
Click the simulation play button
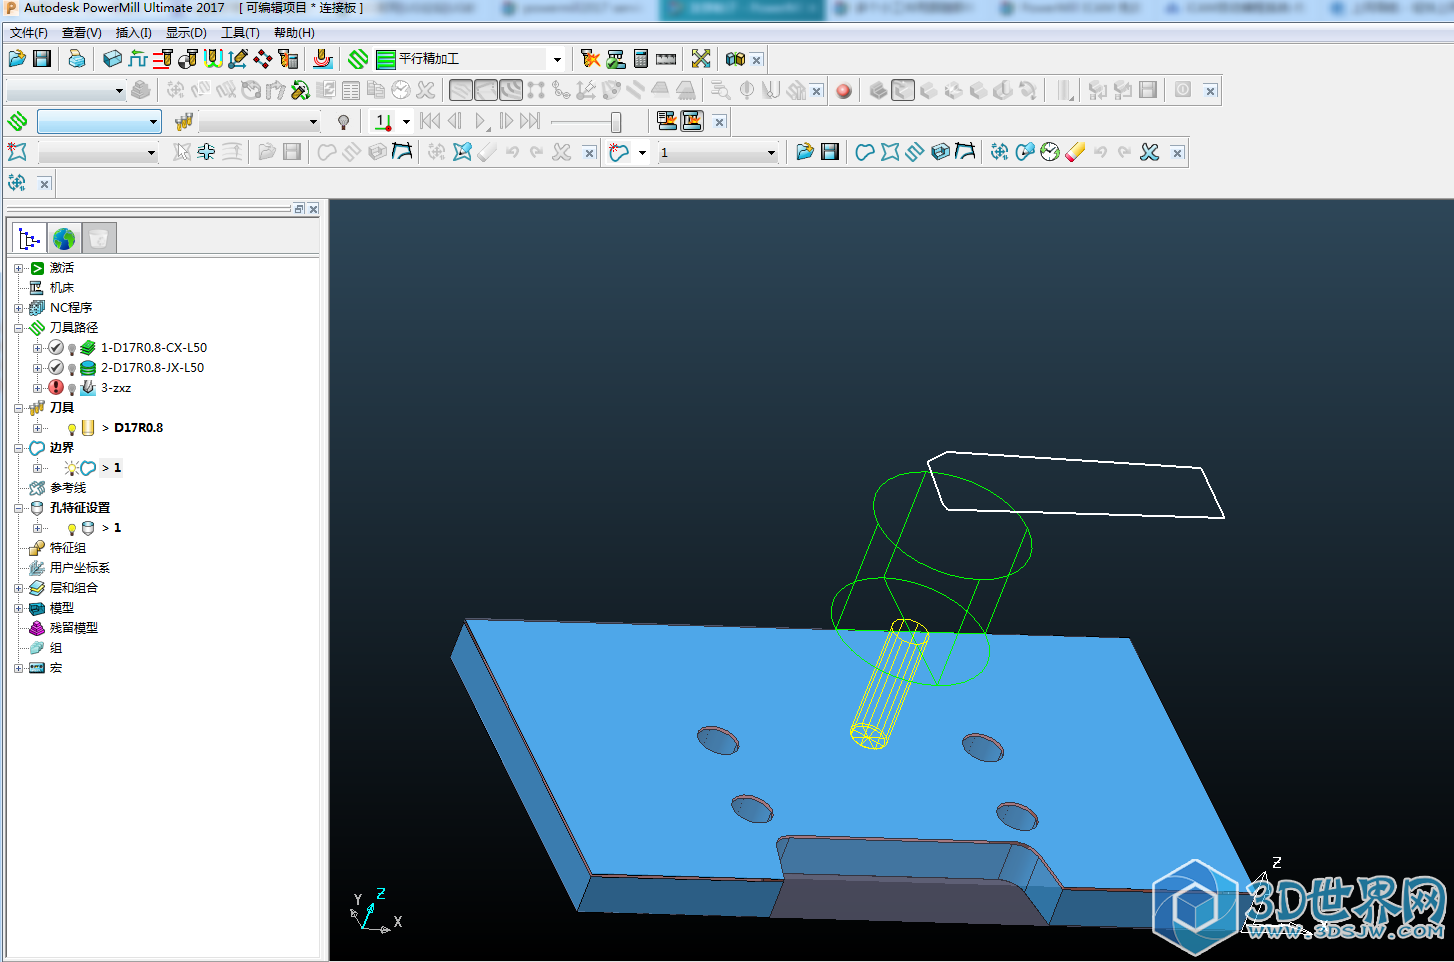coord(481,121)
